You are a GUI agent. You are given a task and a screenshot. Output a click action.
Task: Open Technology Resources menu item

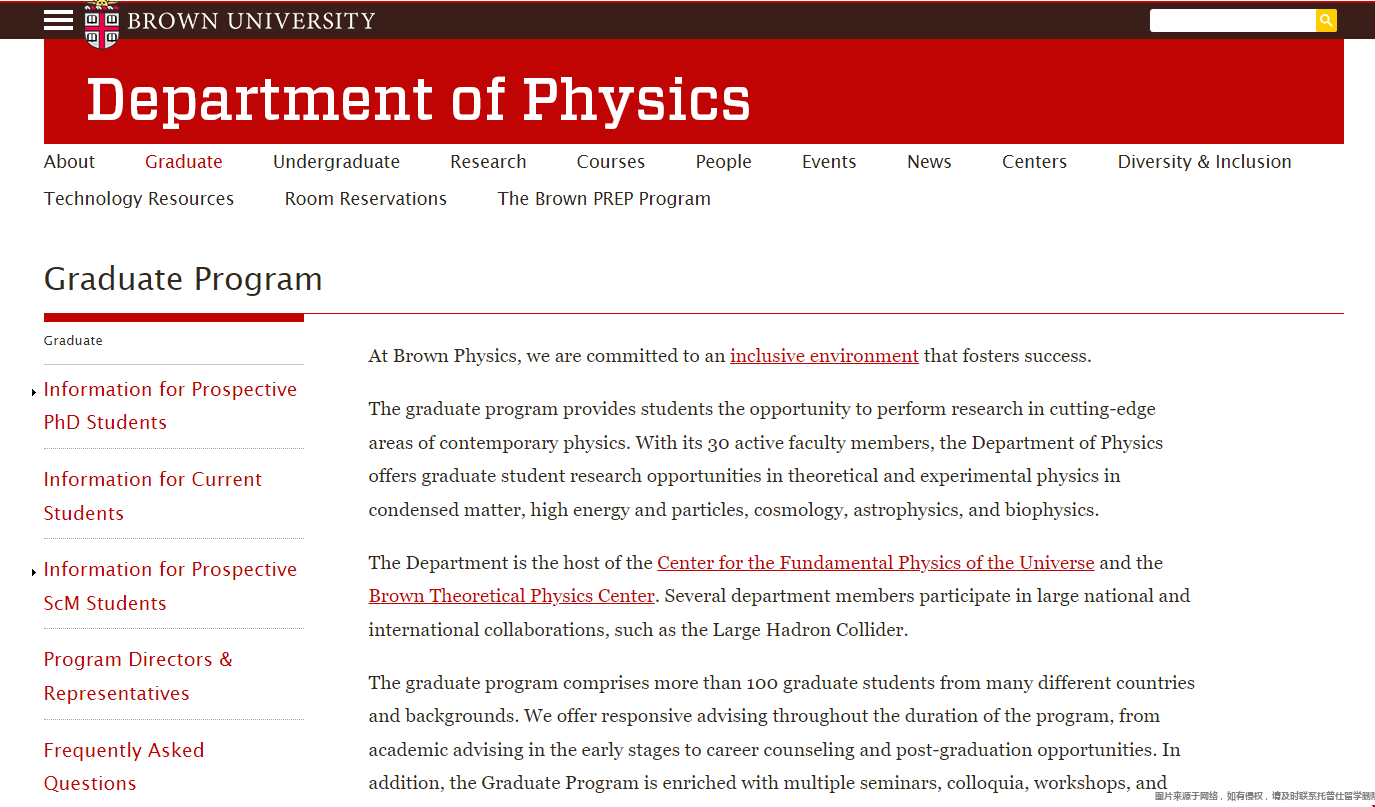(x=139, y=199)
